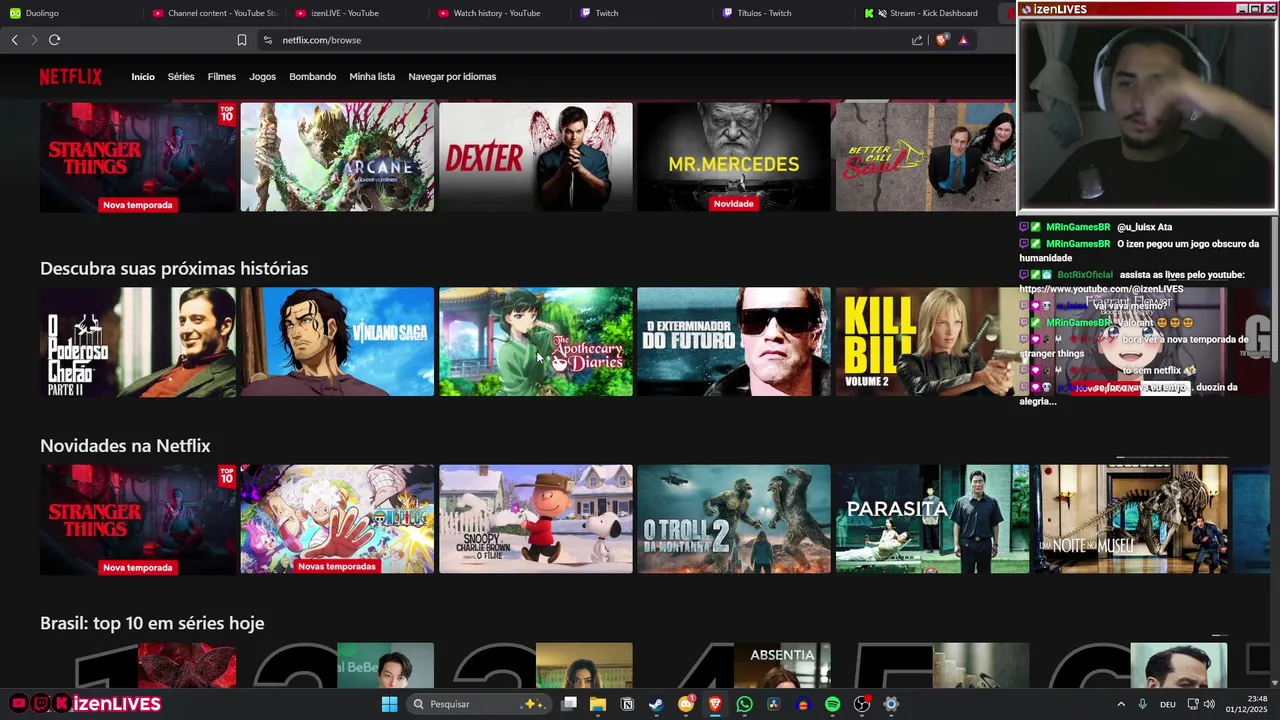Click the Netflix logo
The height and width of the screenshot is (720, 1280).
click(71, 77)
